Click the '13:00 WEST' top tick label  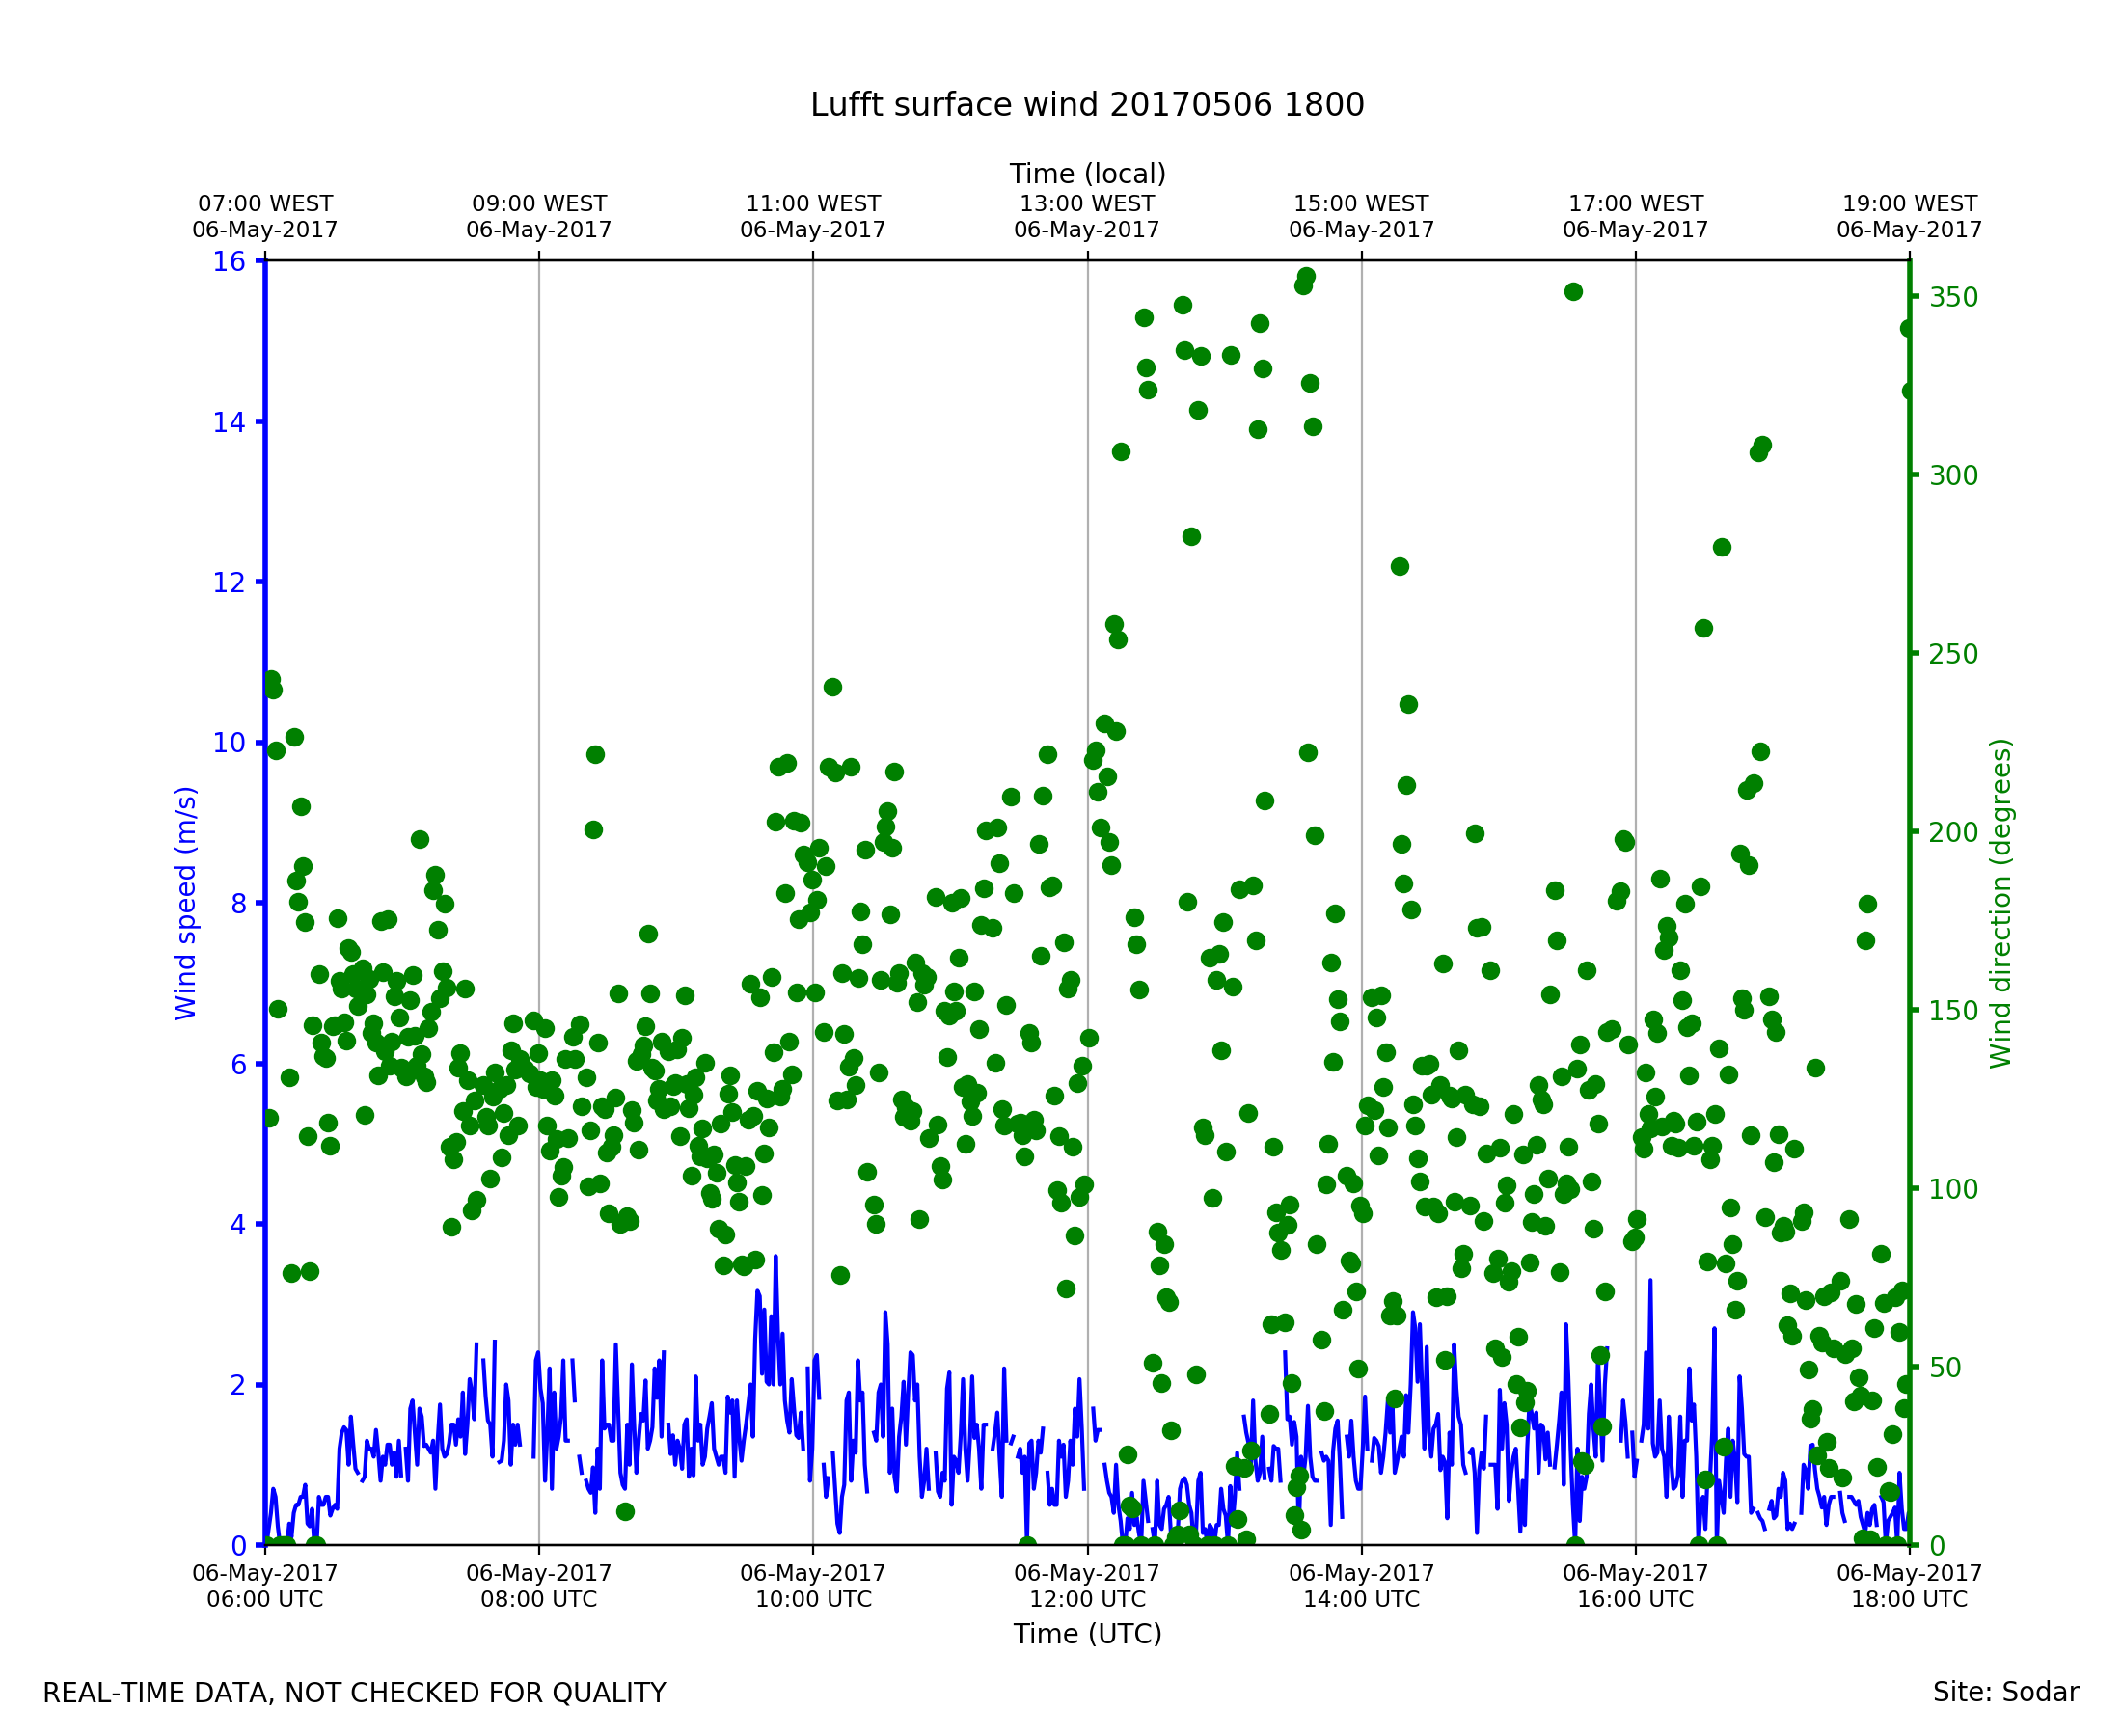pos(1087,204)
